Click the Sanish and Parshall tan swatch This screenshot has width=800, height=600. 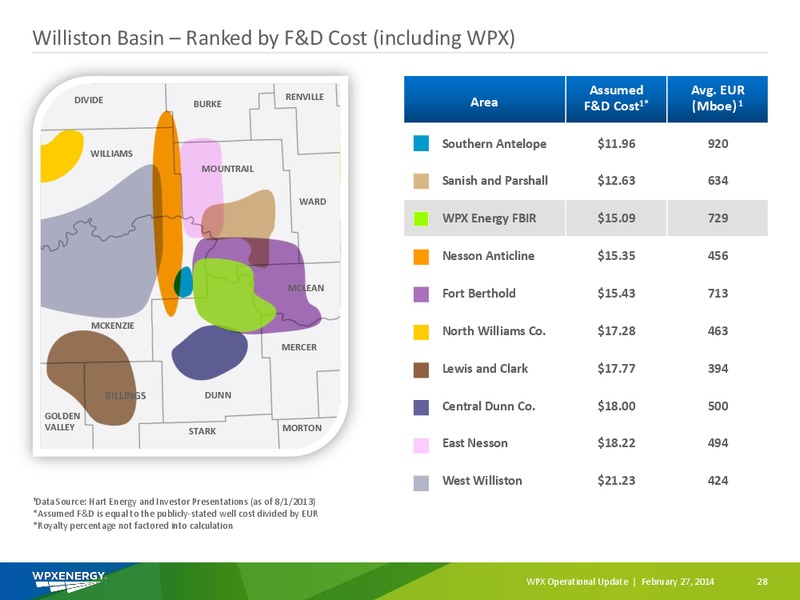tap(421, 181)
